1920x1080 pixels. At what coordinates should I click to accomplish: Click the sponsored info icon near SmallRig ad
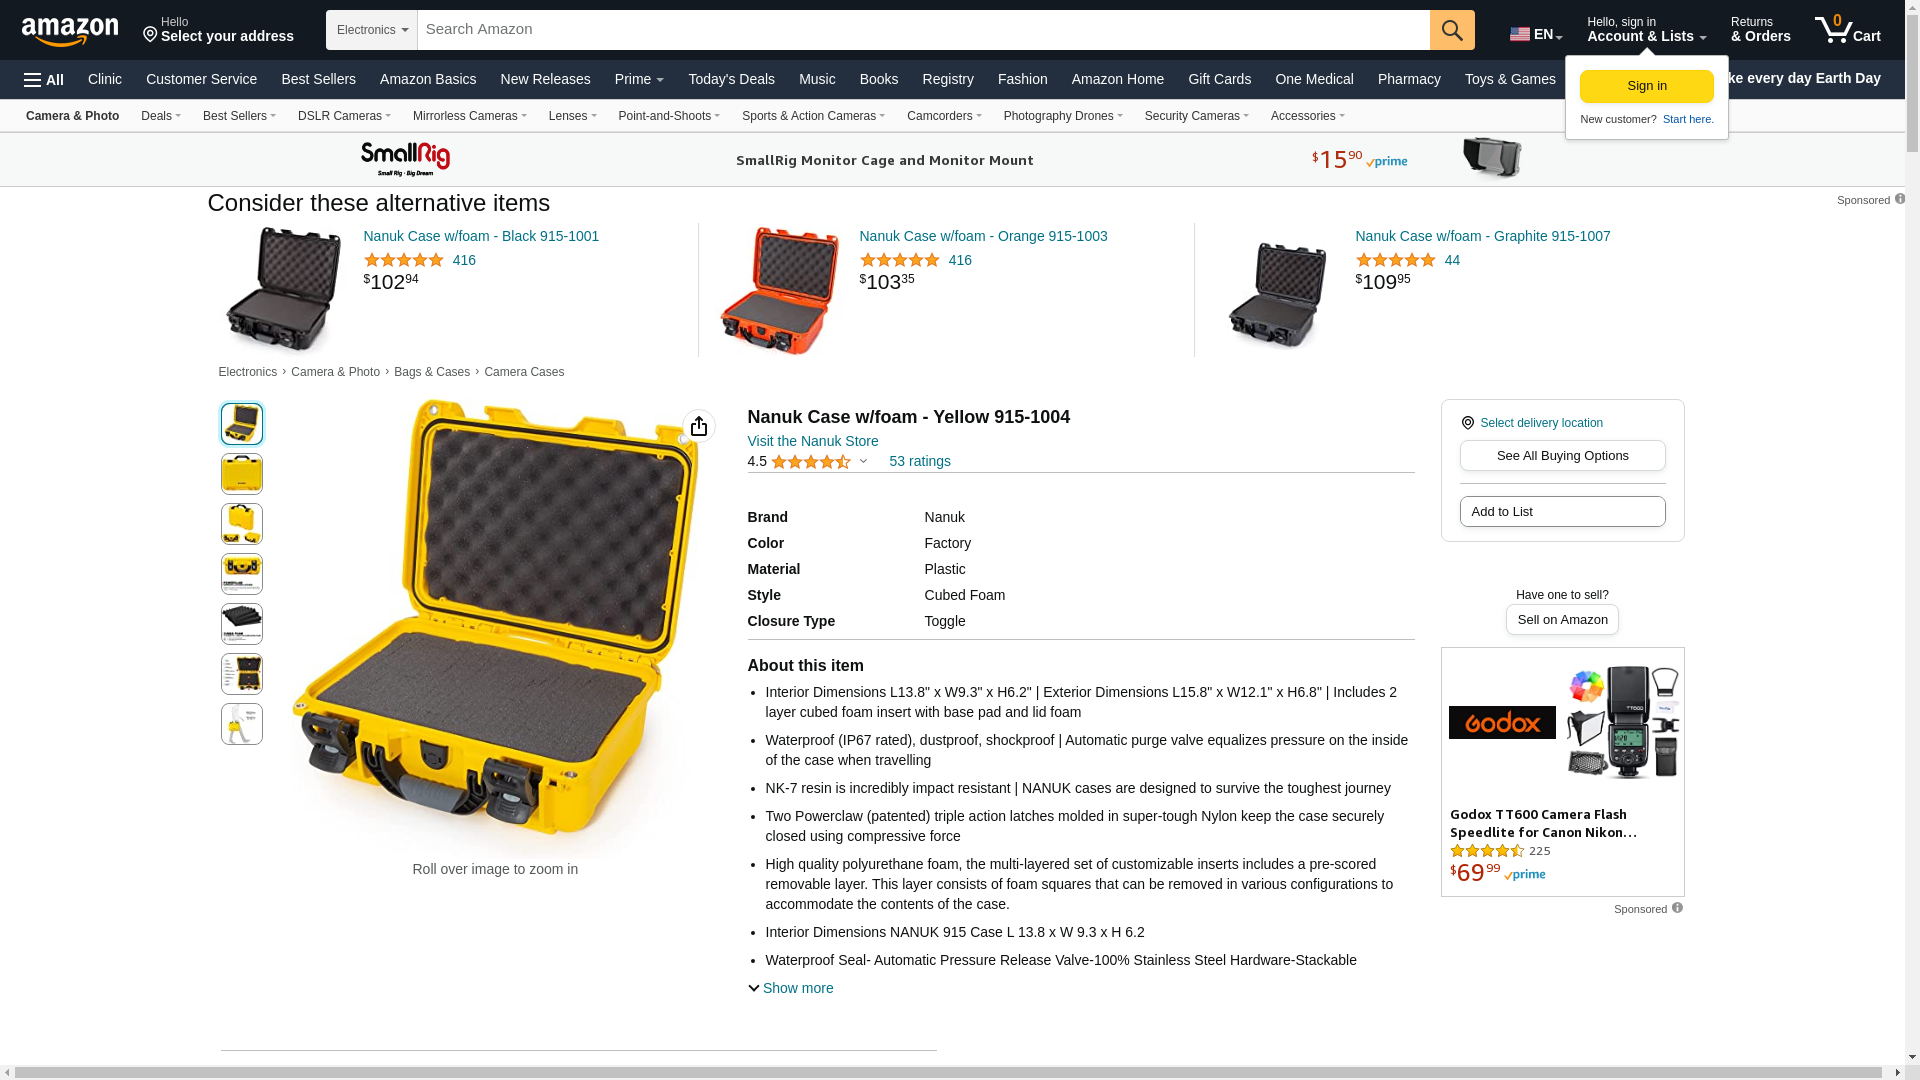[x=1899, y=199]
